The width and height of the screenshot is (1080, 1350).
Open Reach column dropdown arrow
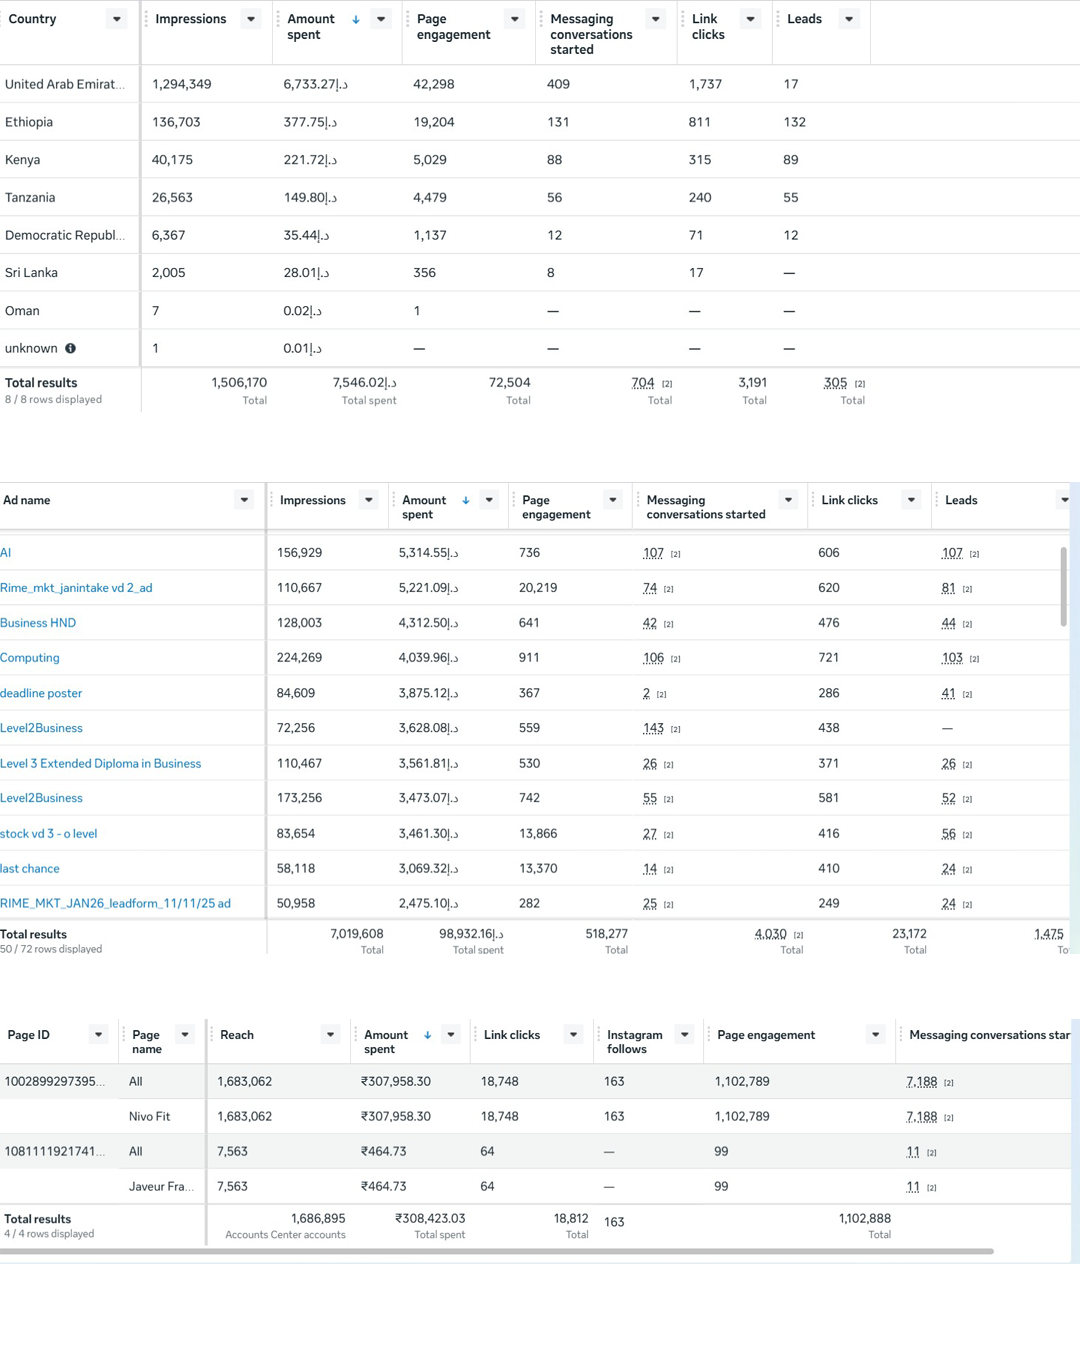(330, 1035)
